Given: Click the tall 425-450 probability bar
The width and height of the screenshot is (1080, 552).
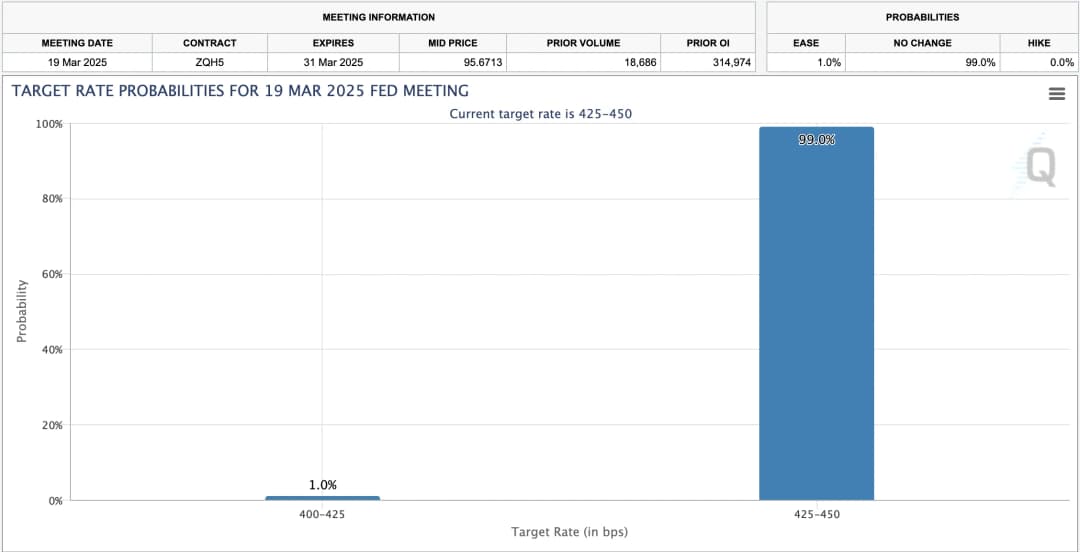Looking at the screenshot, I should [816, 320].
